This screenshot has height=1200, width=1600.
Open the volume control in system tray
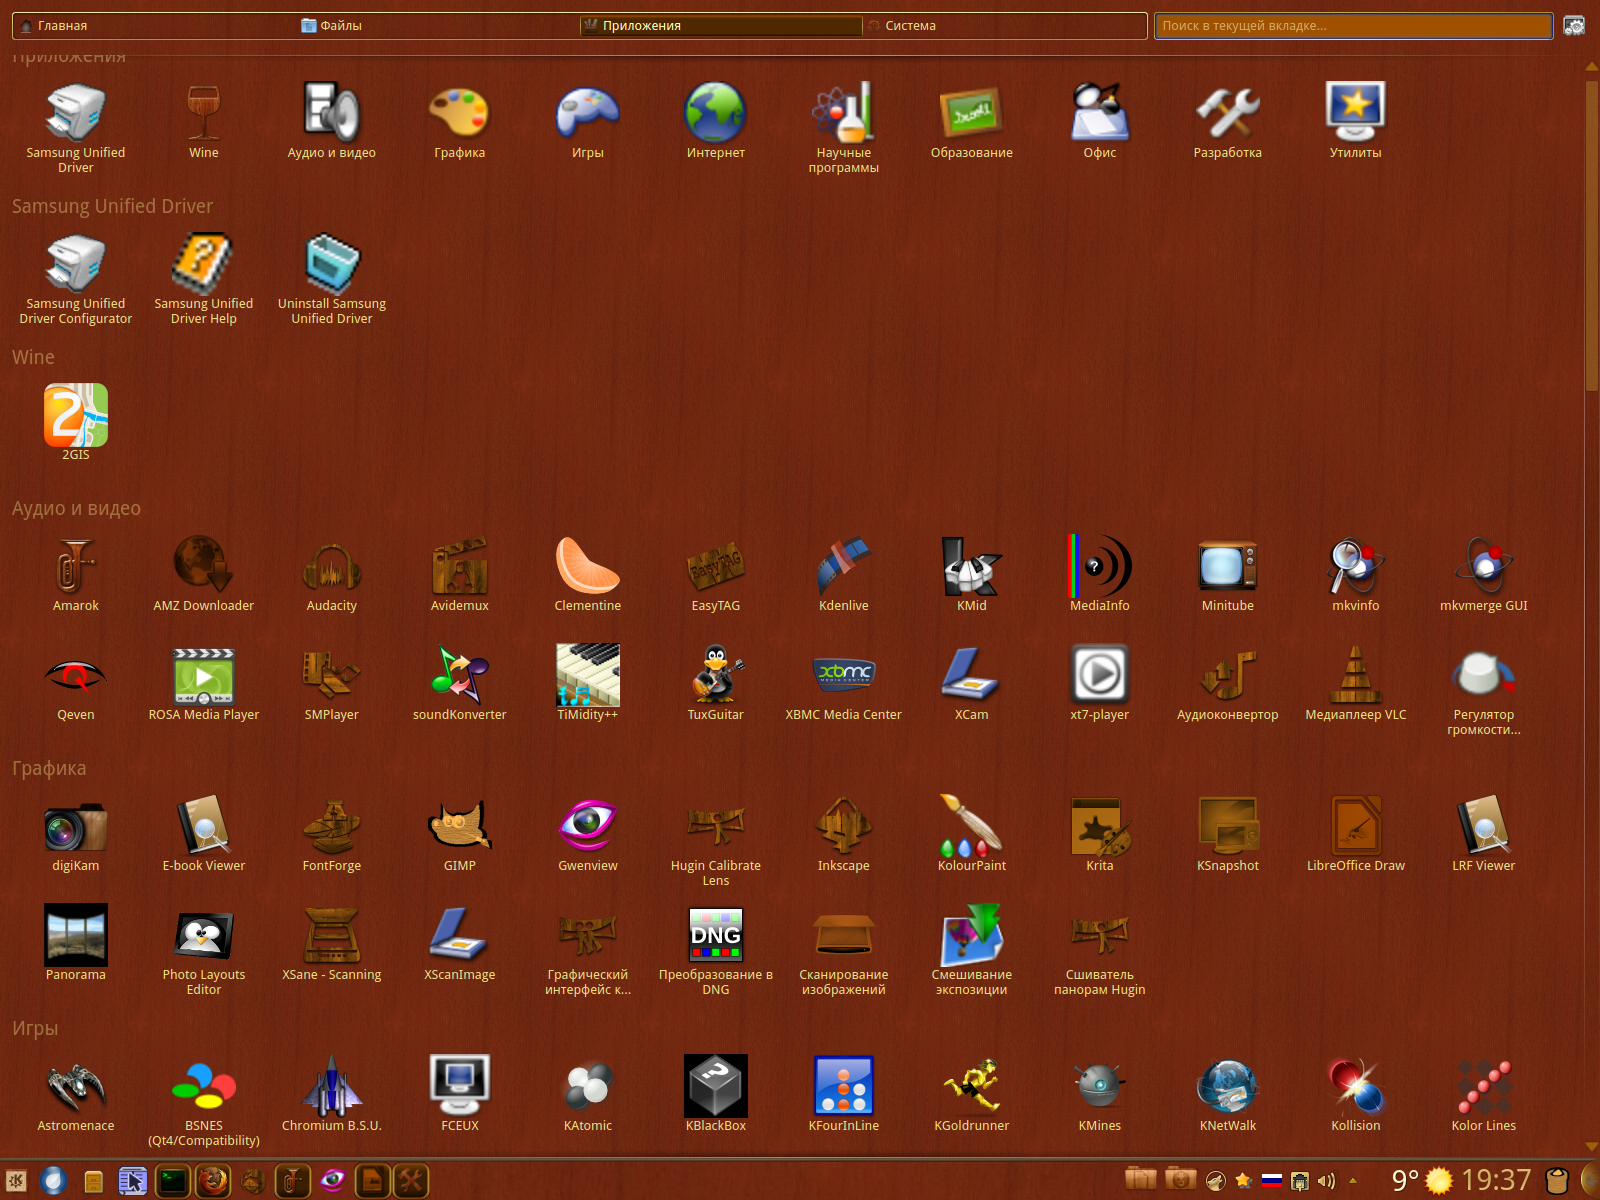click(x=1326, y=1181)
